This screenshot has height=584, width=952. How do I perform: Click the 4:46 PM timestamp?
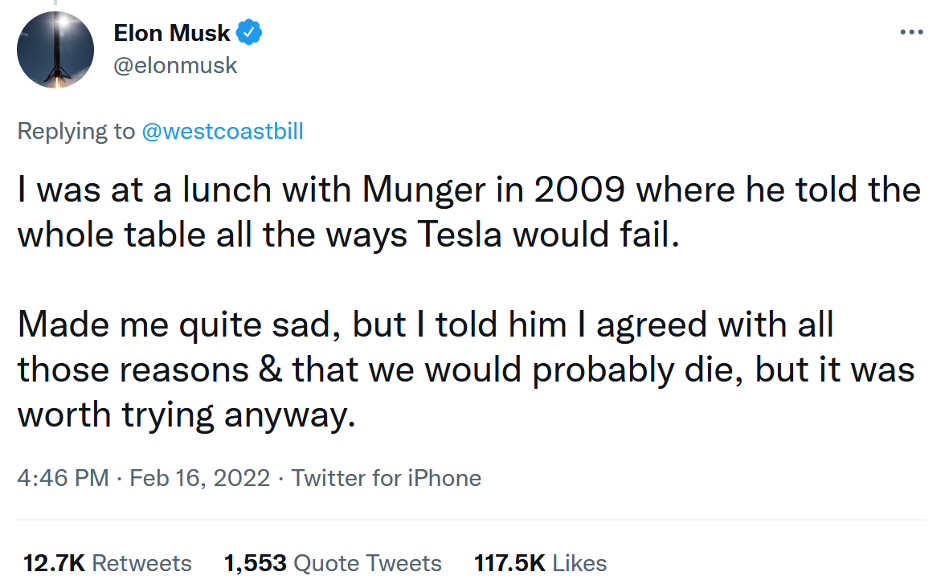[x=63, y=478]
